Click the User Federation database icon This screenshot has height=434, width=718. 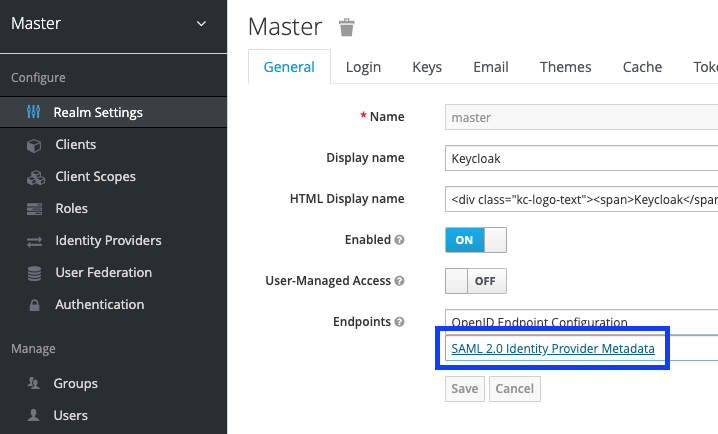(x=34, y=273)
